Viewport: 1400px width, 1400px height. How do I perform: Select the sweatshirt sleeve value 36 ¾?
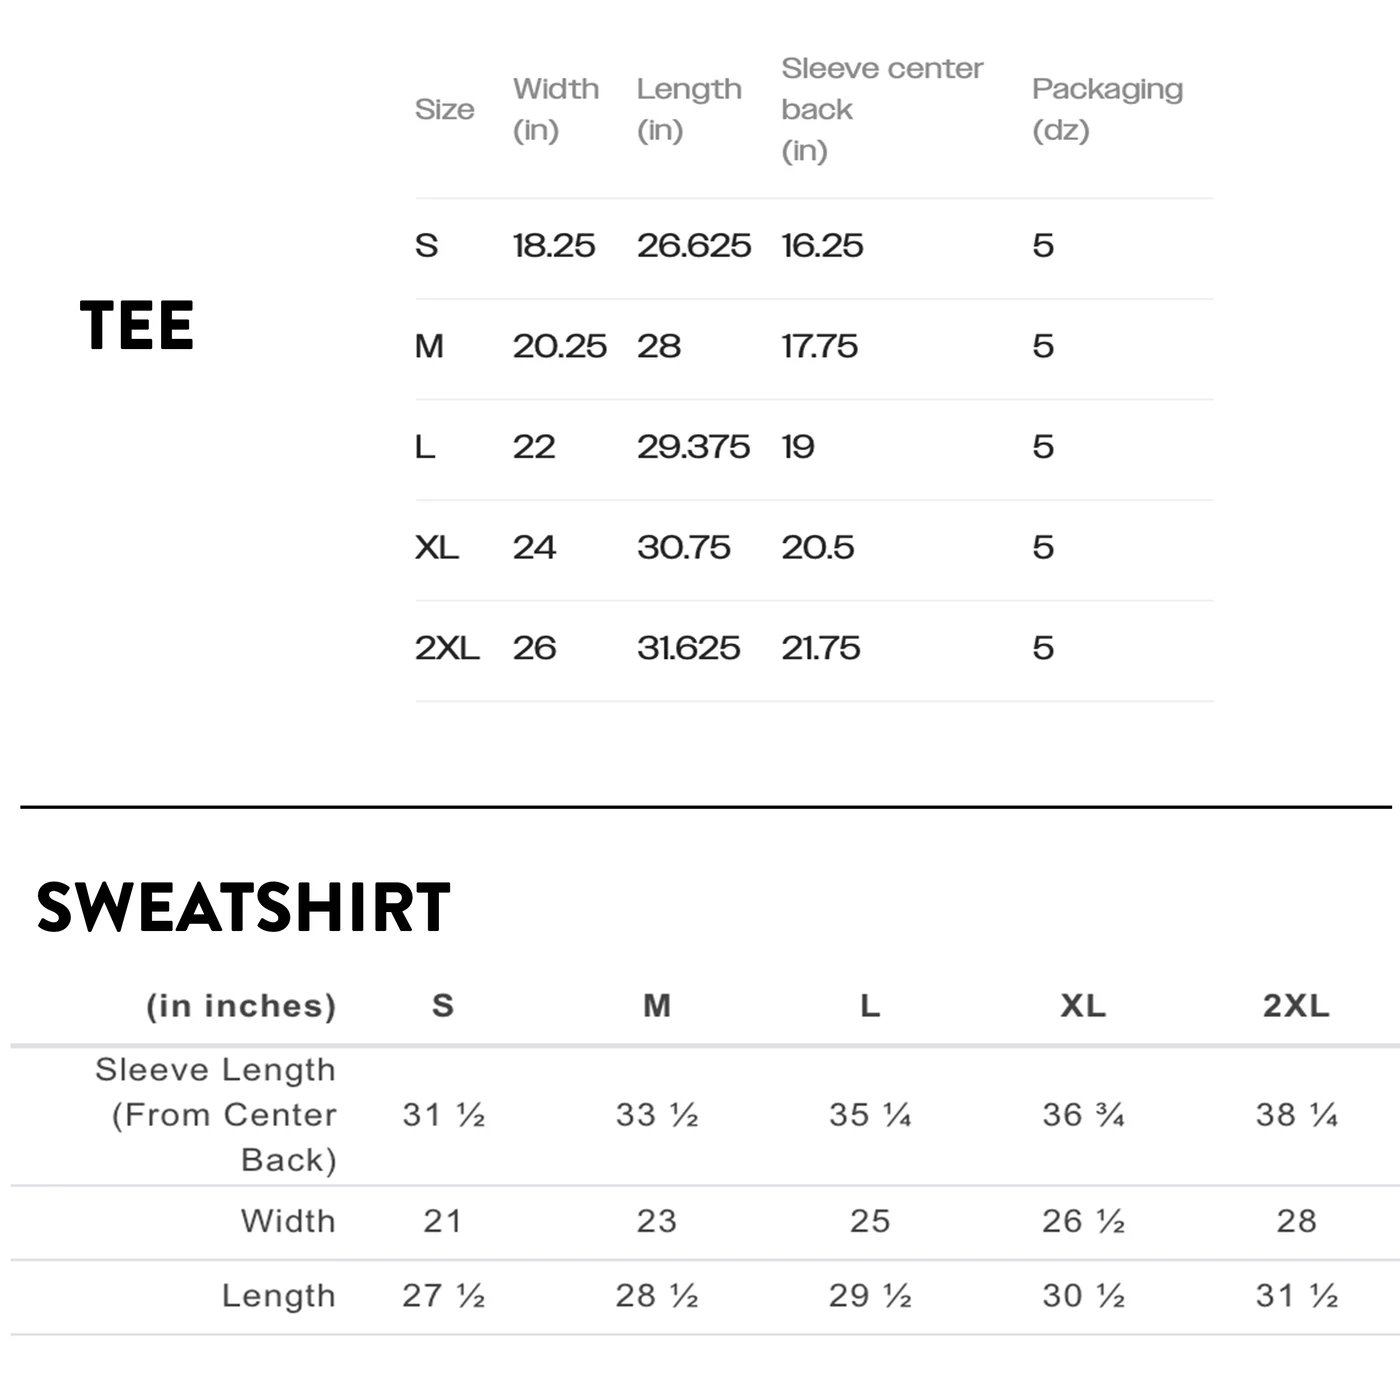(1083, 1115)
